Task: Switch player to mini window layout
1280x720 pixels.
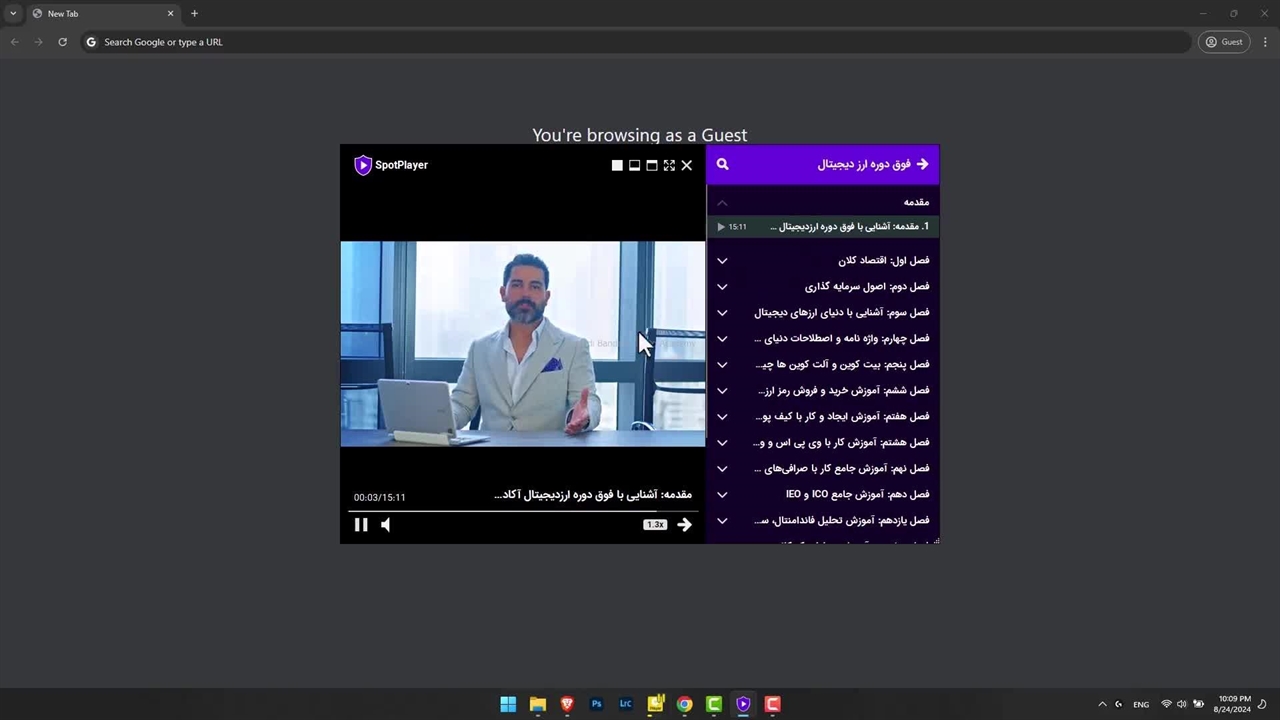Action: 617,166
